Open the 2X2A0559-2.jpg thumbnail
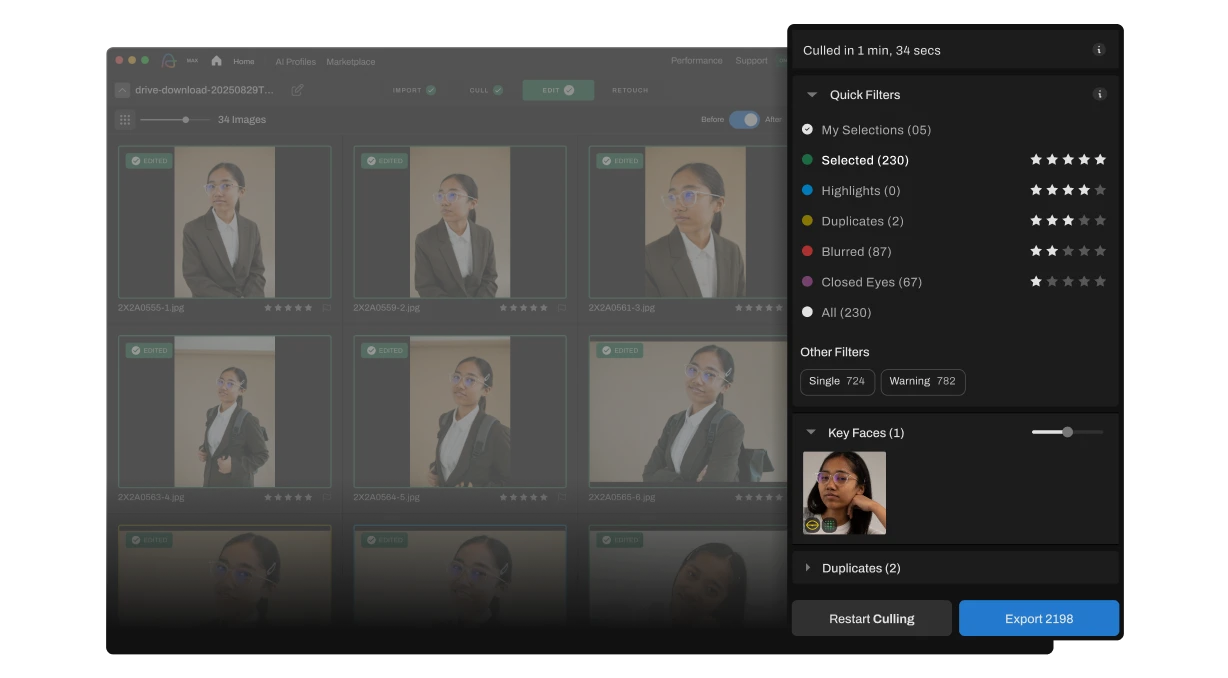Screen dimensions: 1228x678 pyautogui.click(x=460, y=222)
